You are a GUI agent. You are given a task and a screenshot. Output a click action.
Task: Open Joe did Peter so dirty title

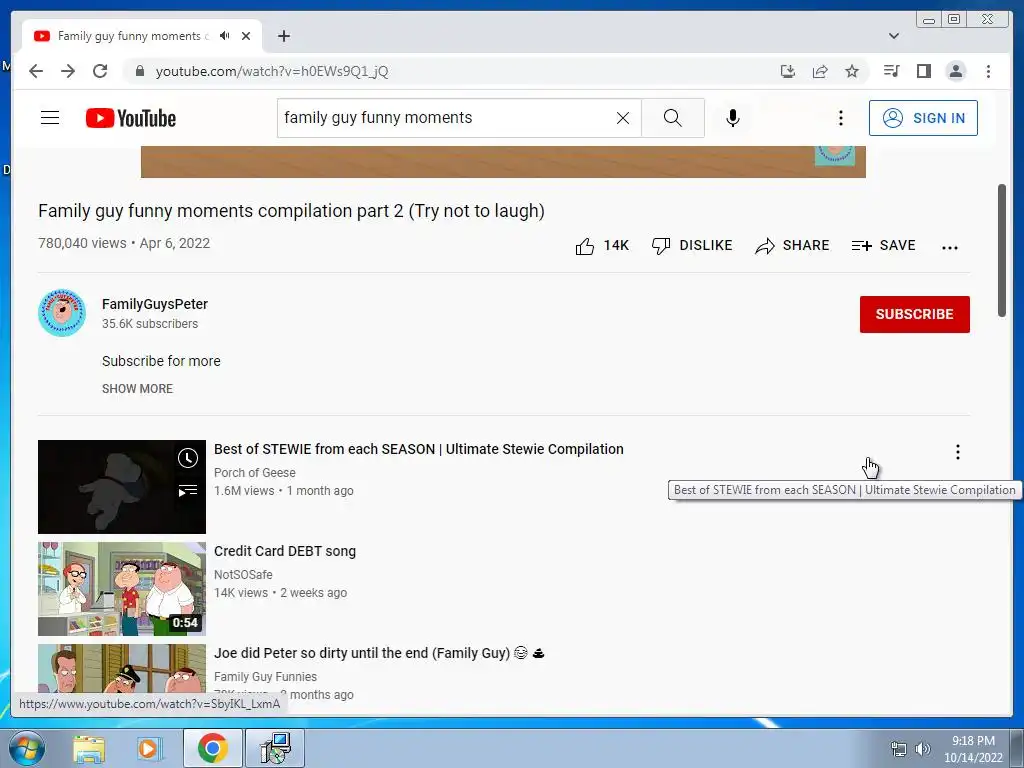click(379, 653)
